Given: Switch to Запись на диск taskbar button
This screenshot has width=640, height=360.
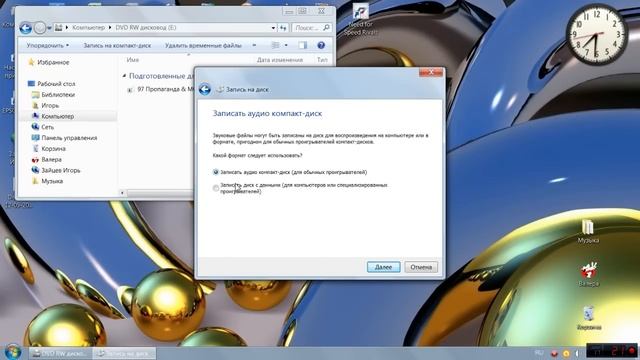Looking at the screenshot, I should (124, 353).
